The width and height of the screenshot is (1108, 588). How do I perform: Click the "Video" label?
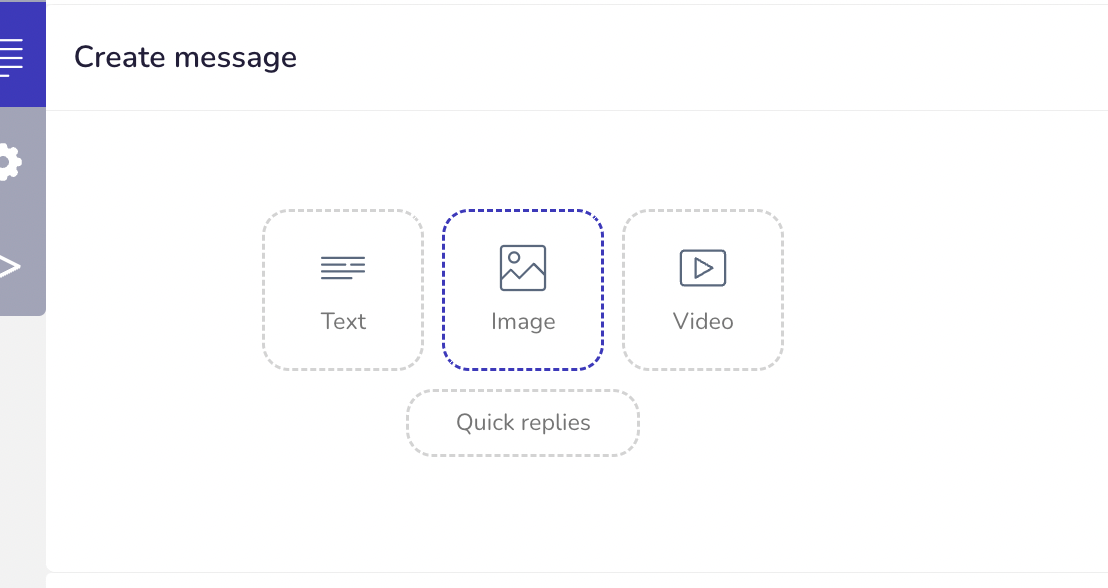pos(702,322)
